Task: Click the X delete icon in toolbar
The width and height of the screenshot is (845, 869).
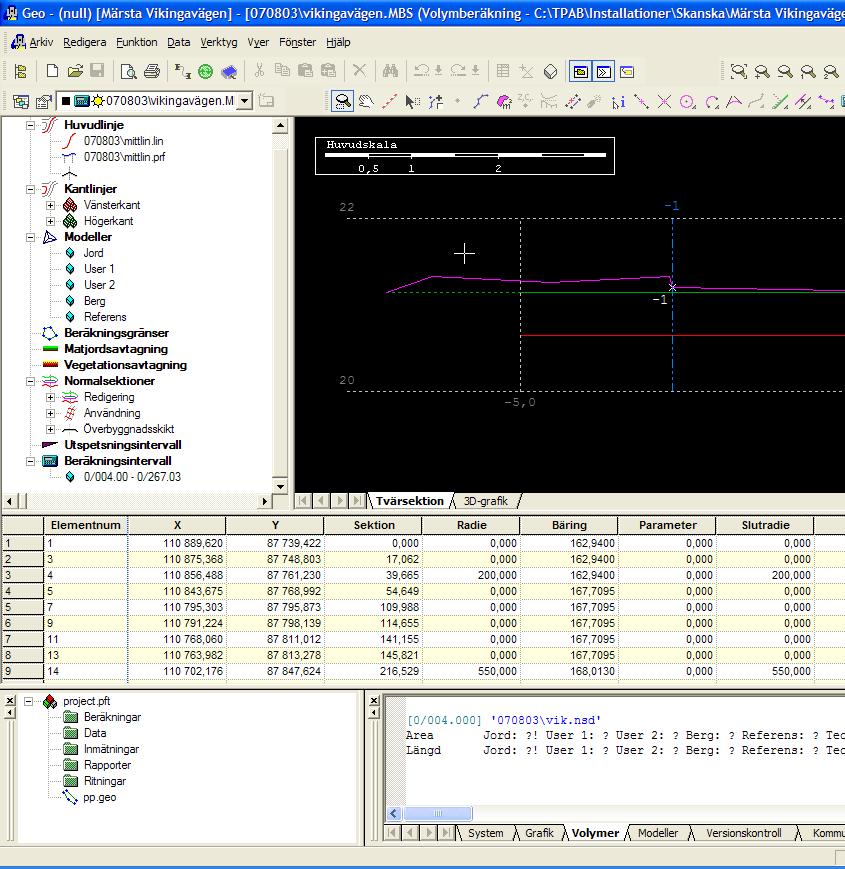Action: pyautogui.click(x=360, y=71)
